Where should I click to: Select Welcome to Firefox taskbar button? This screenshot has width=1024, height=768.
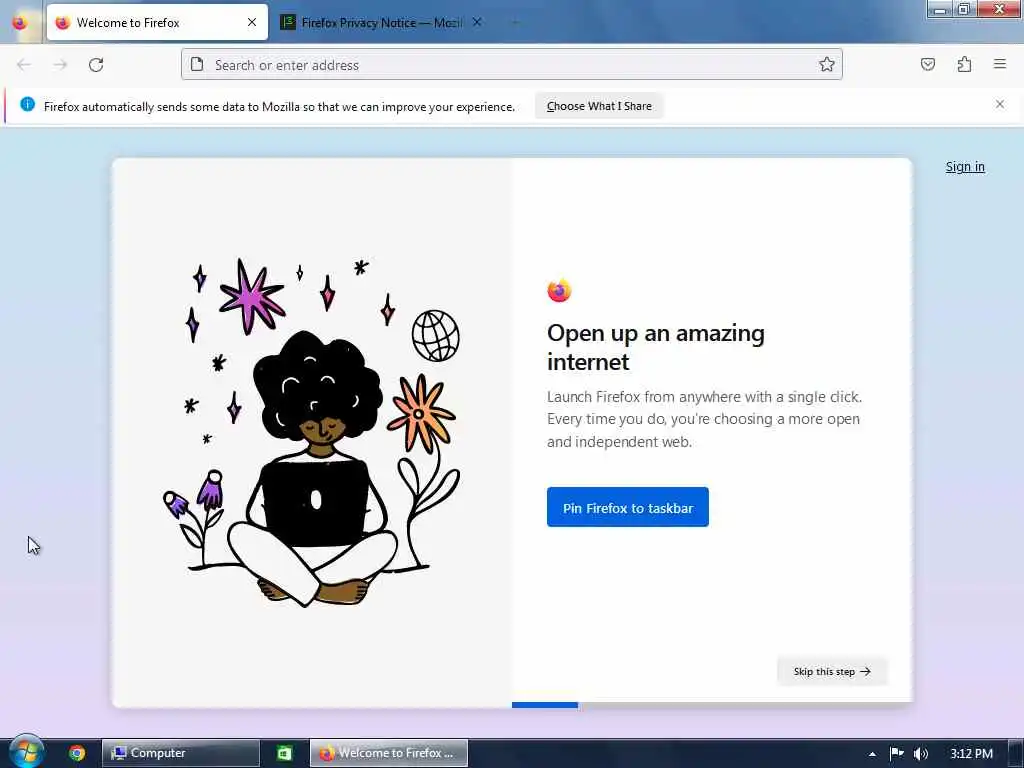(x=389, y=753)
